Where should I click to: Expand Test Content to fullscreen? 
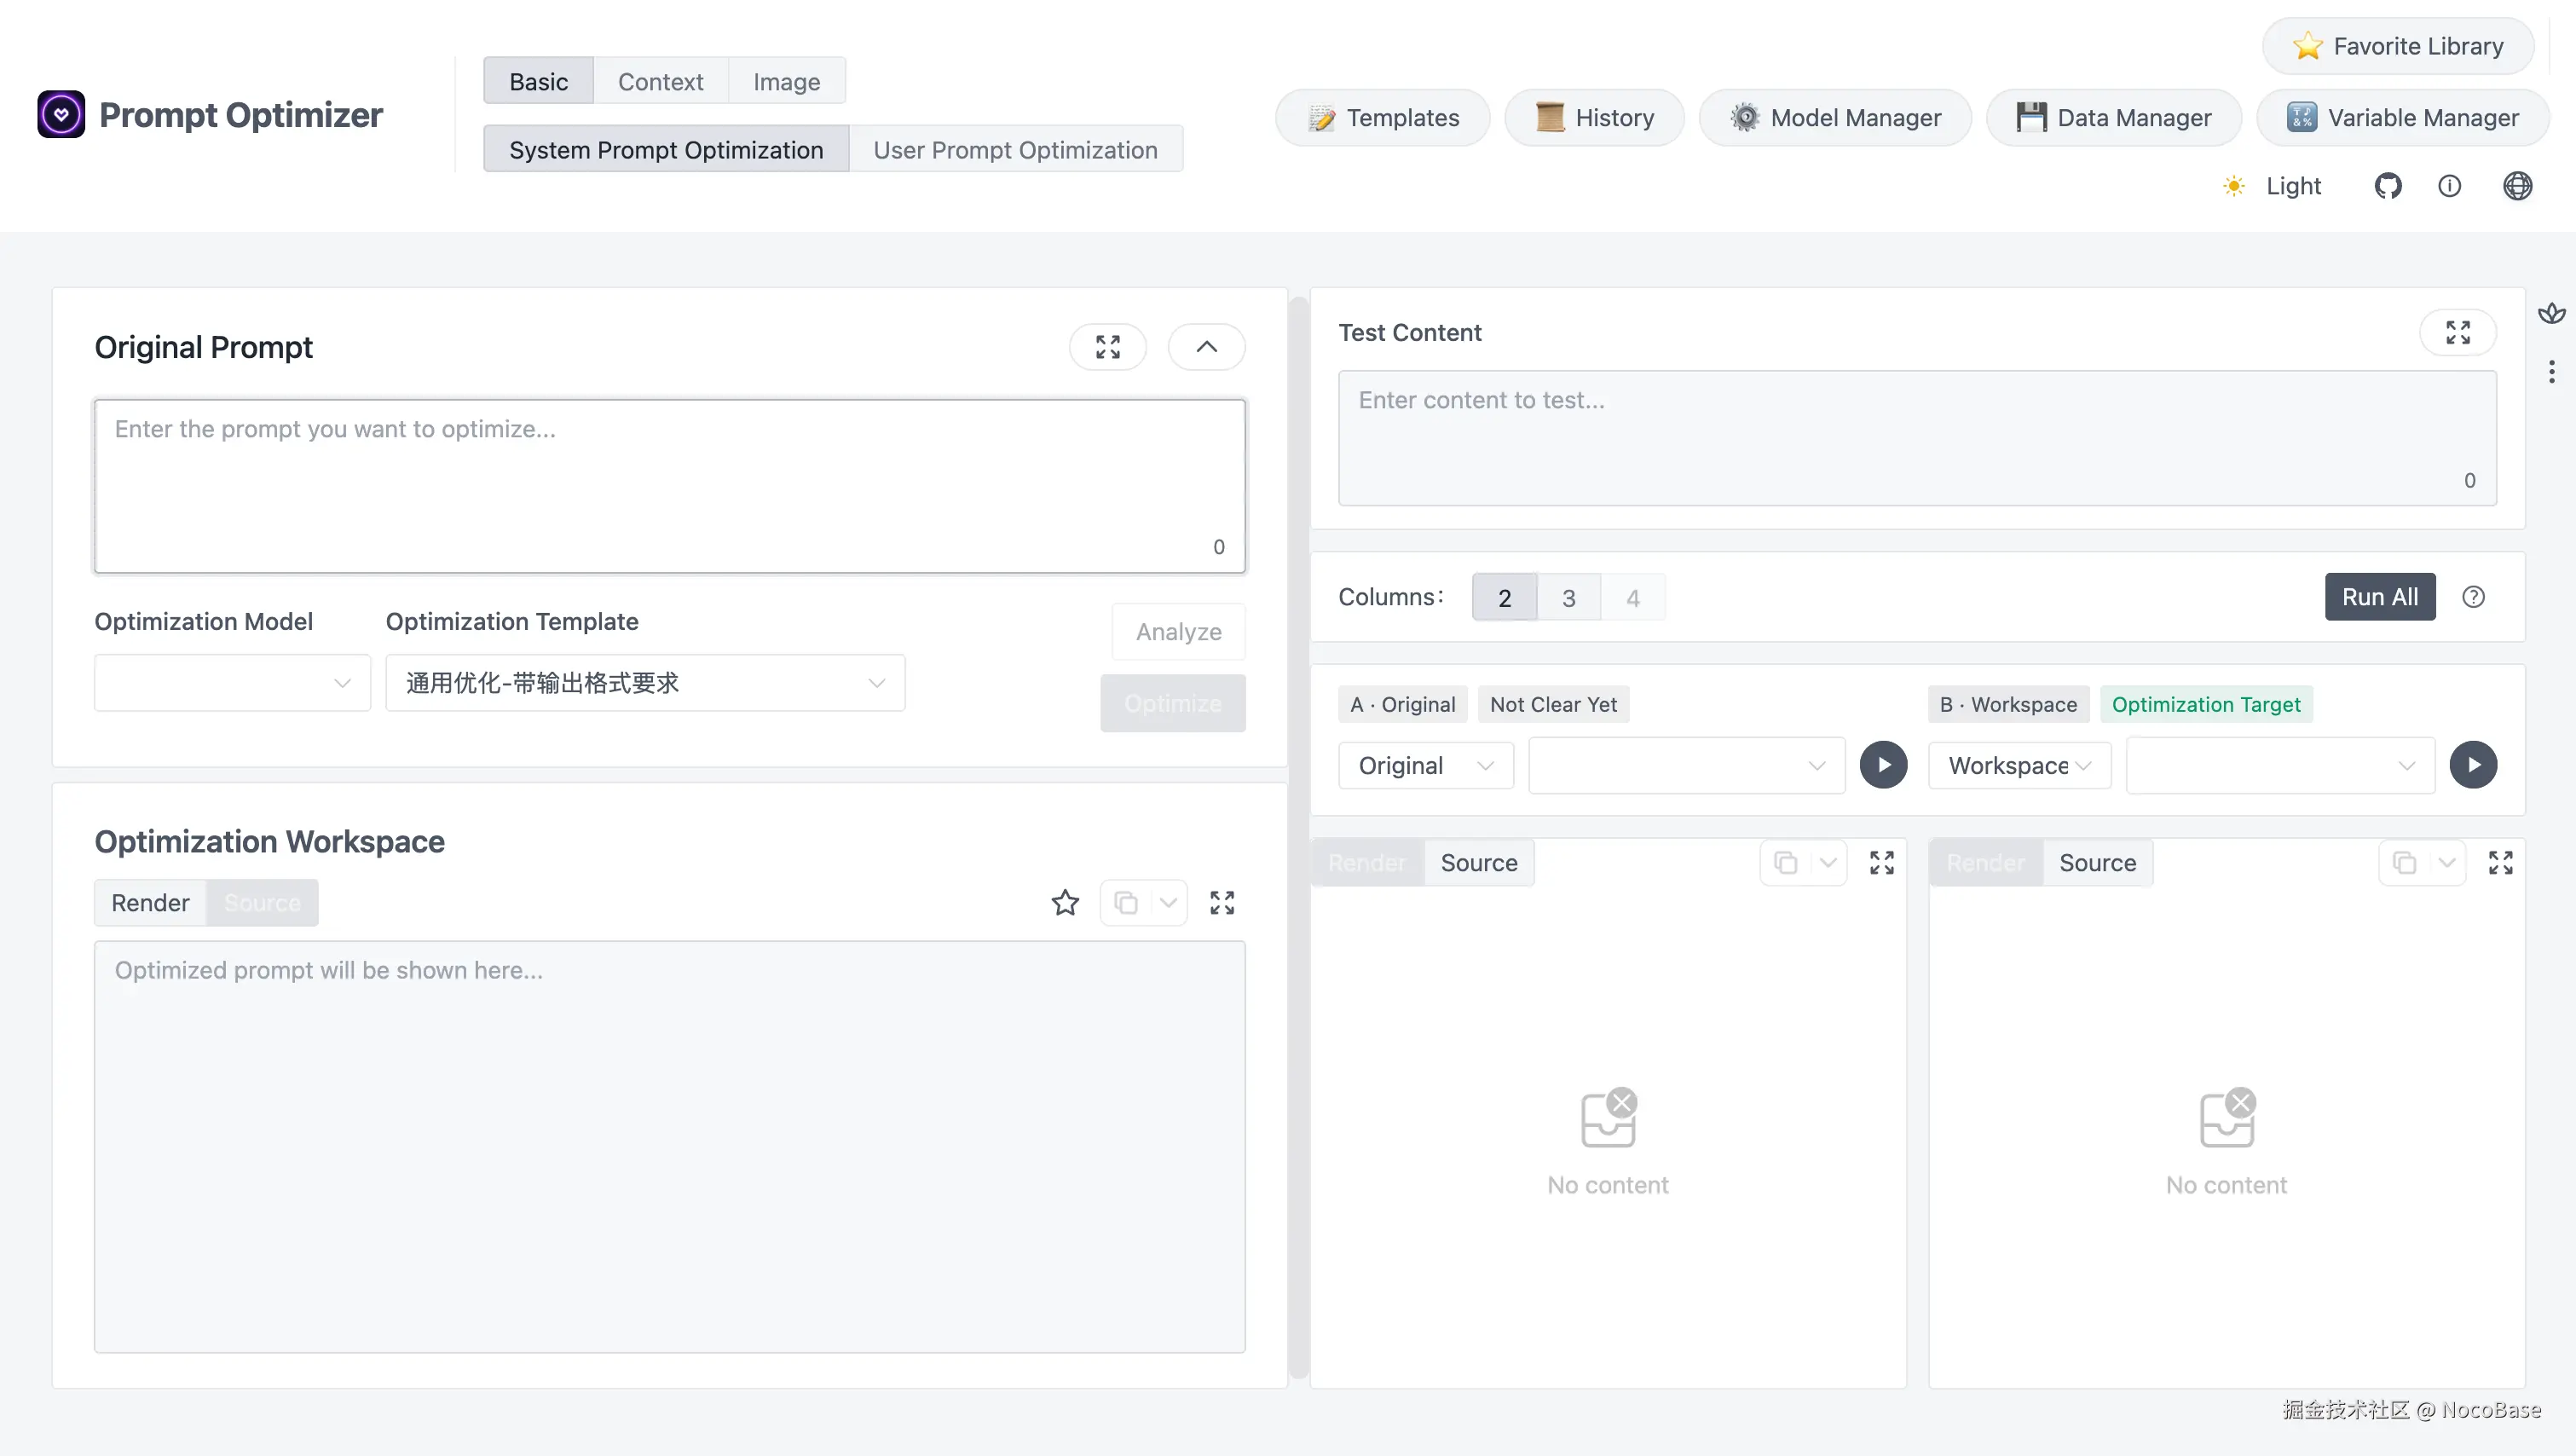tap(2458, 332)
